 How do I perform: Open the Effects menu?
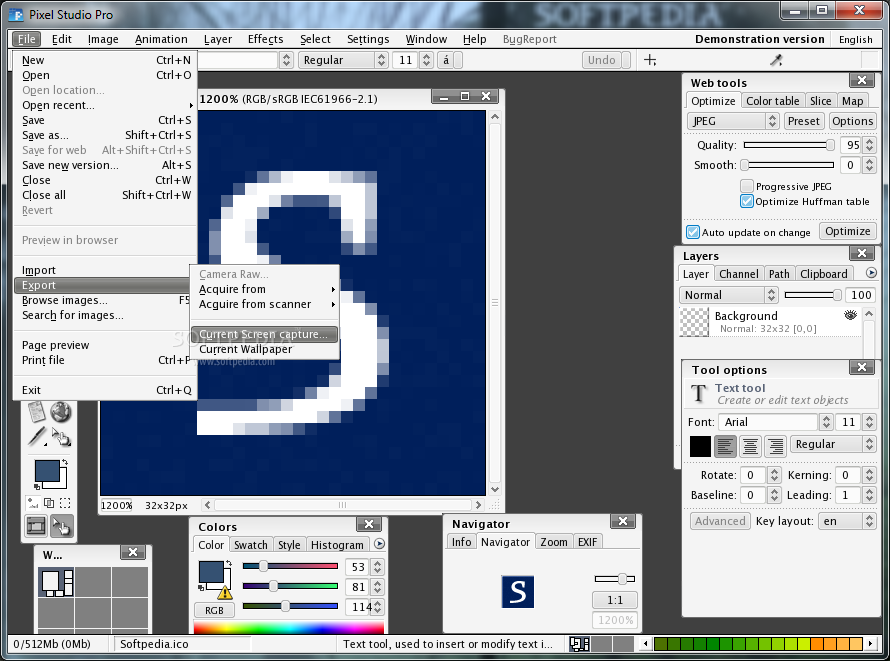265,39
